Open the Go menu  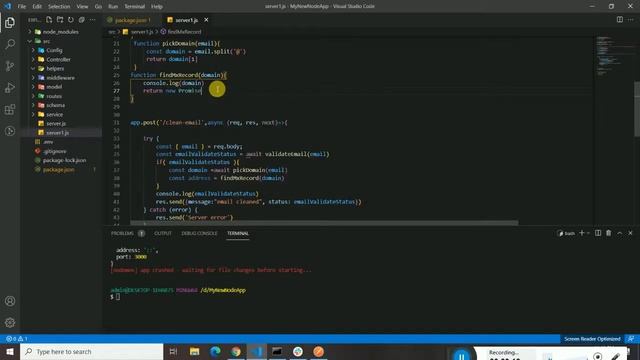98,7
